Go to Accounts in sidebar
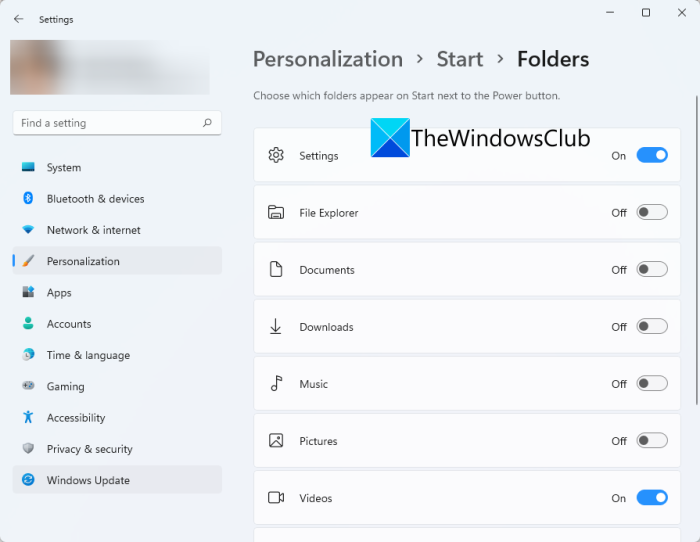Image resolution: width=700 pixels, height=542 pixels. (x=69, y=324)
